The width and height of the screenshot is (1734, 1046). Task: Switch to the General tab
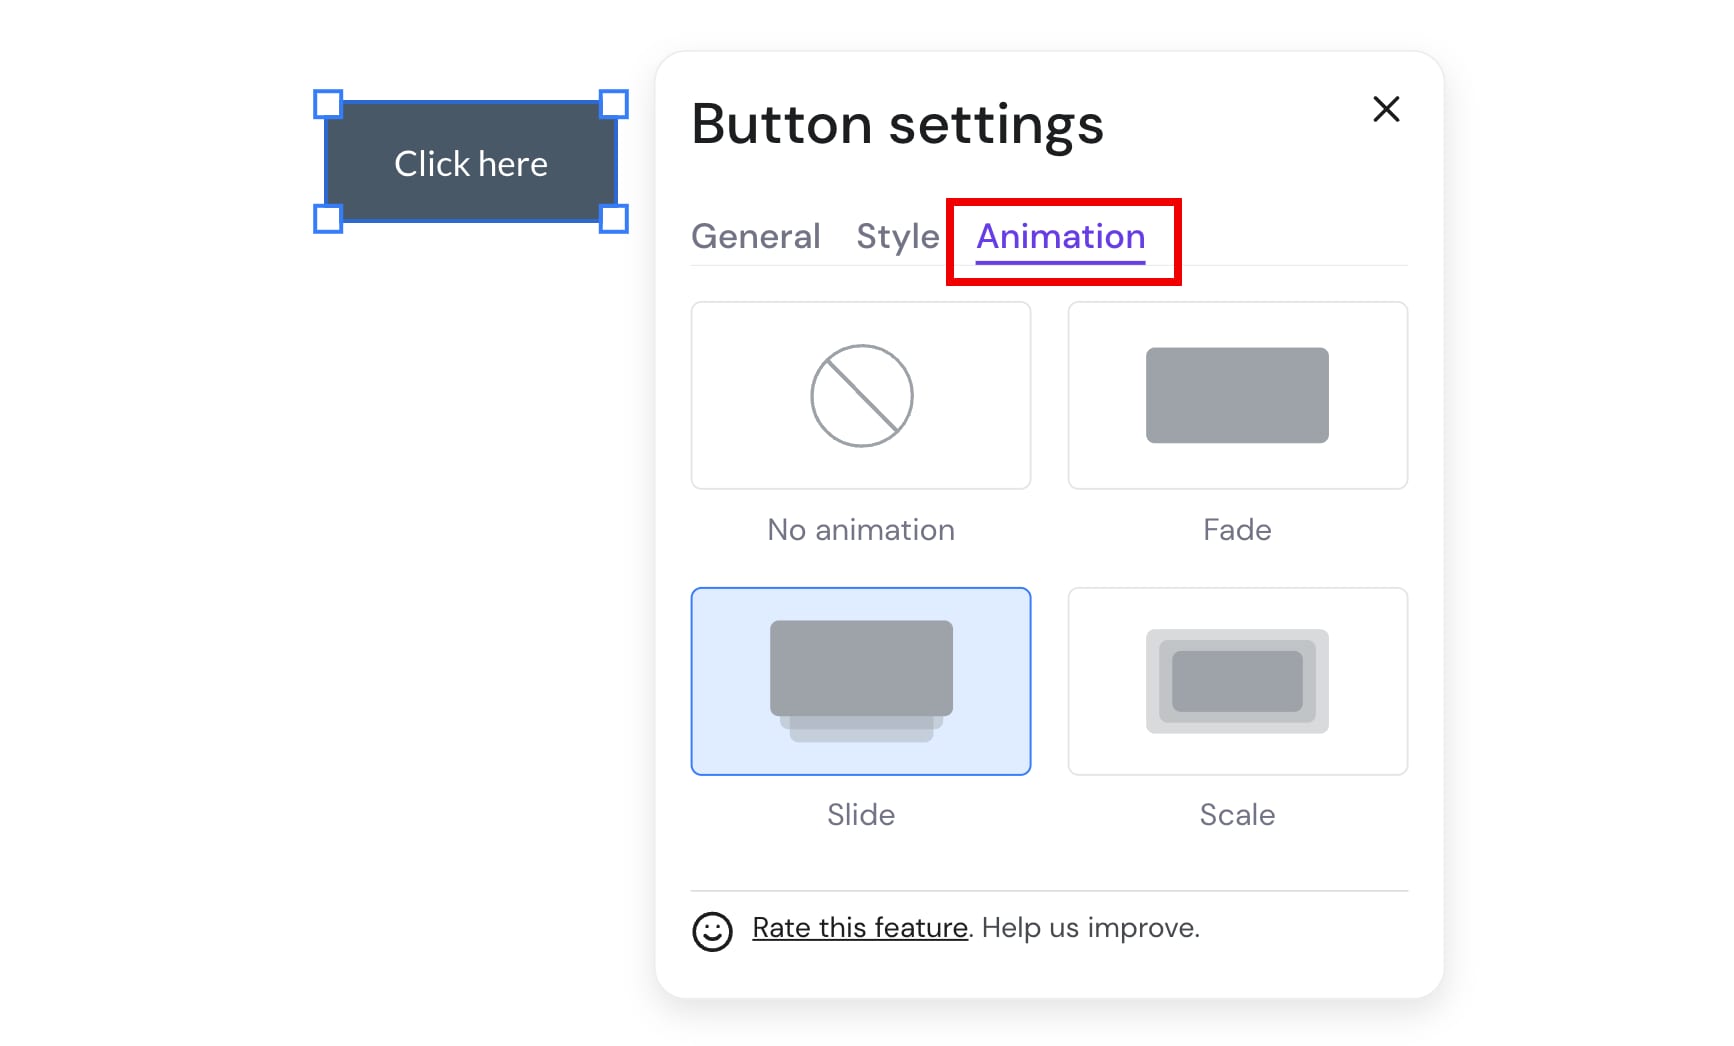755,237
